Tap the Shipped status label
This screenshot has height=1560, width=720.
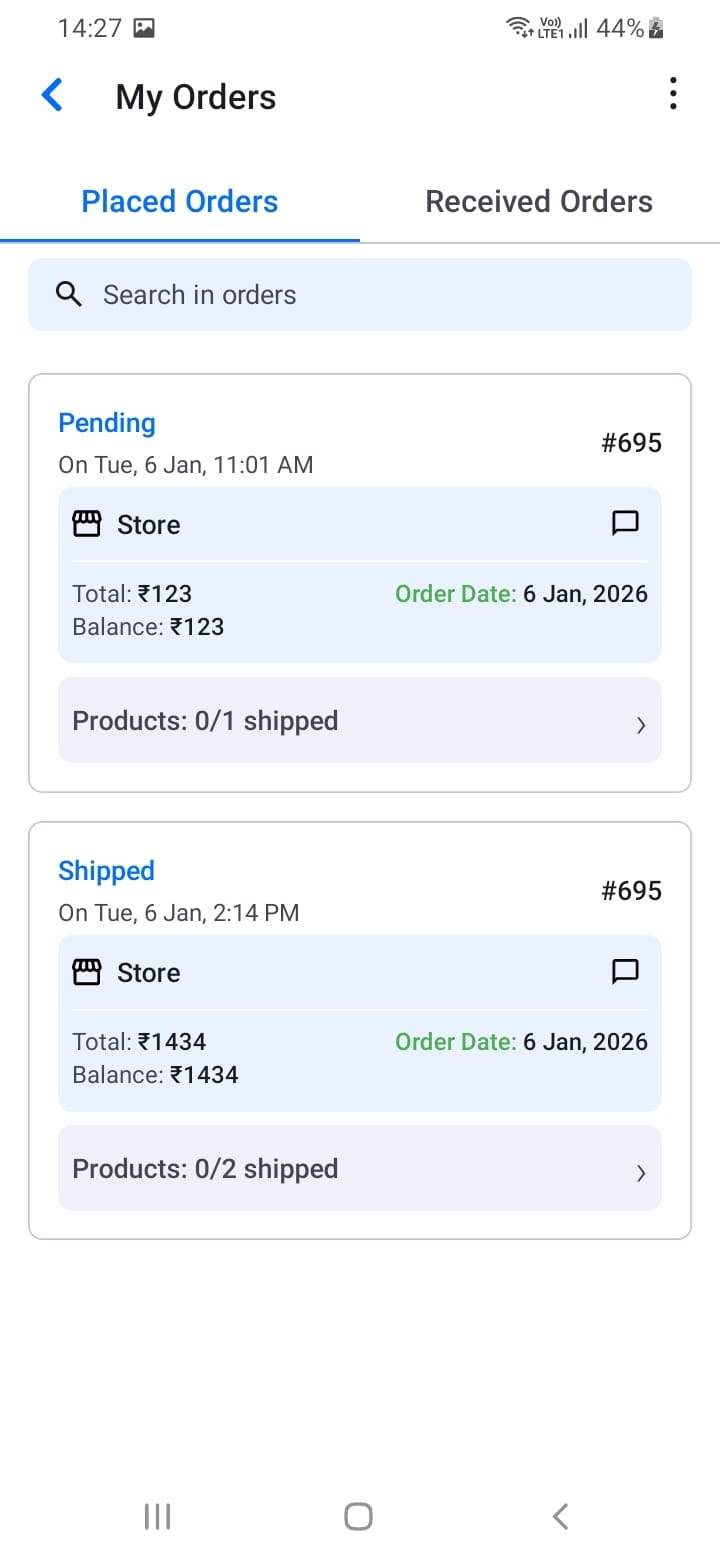(x=106, y=871)
